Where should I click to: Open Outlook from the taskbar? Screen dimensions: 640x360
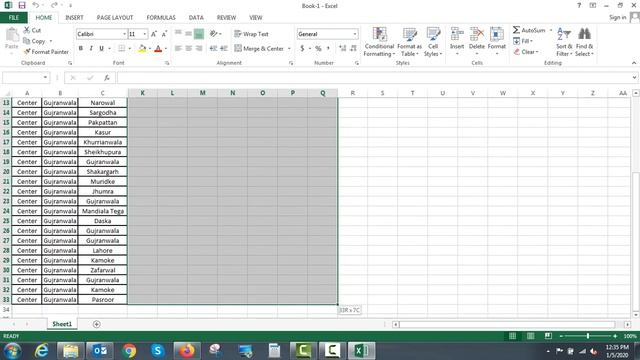click(x=100, y=351)
